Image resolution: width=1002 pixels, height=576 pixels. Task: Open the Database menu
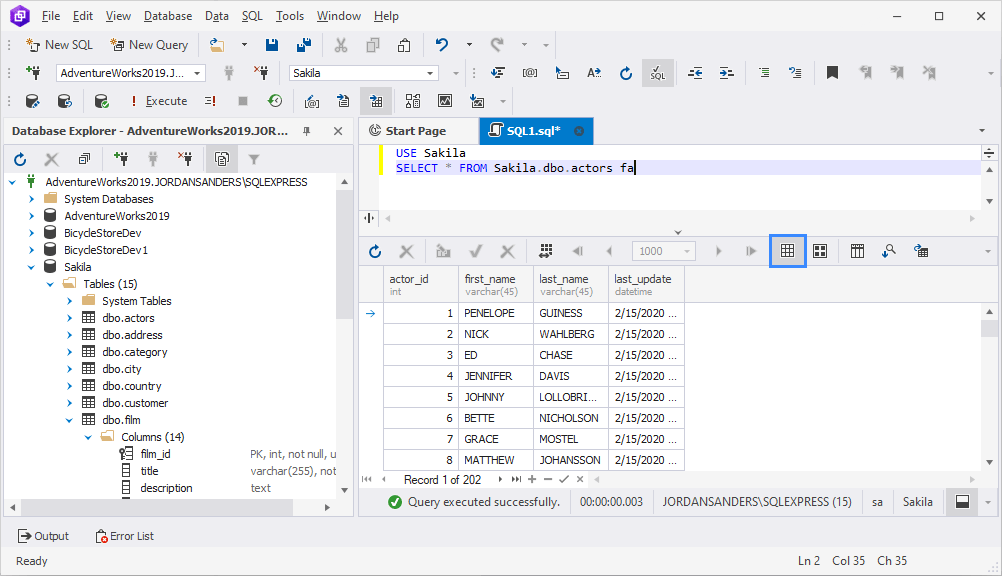[x=167, y=15]
